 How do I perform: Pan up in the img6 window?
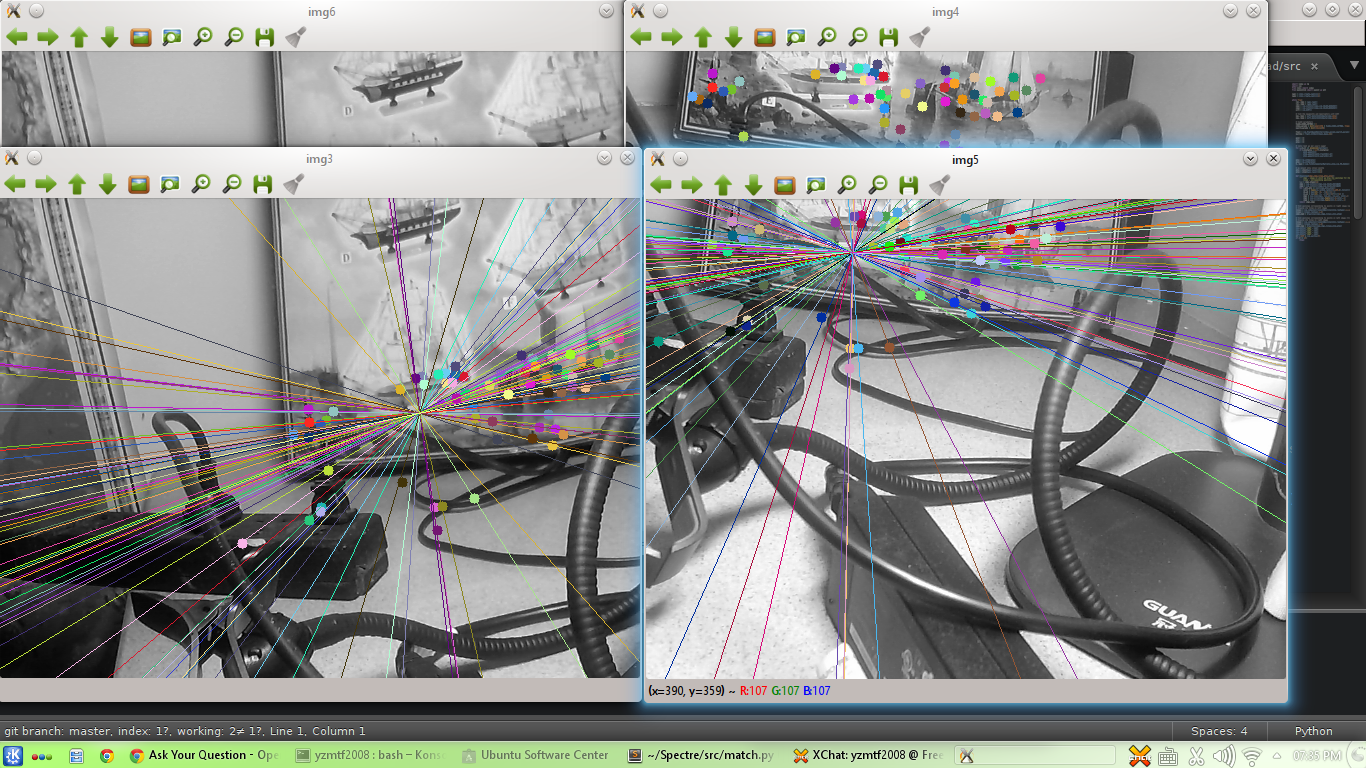pos(79,37)
